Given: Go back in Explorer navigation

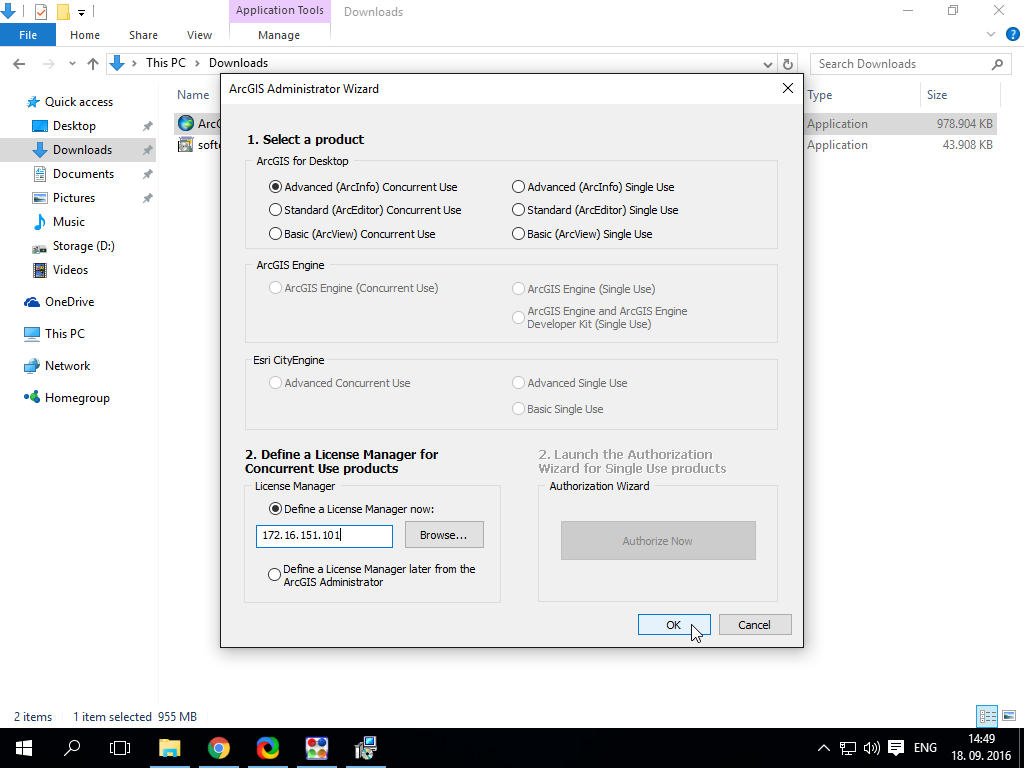Looking at the screenshot, I should (19, 63).
